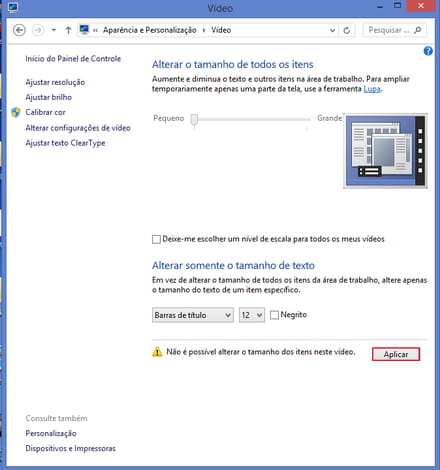Open the Barras de título dropdown
The height and width of the screenshot is (470, 440).
[x=193, y=315]
